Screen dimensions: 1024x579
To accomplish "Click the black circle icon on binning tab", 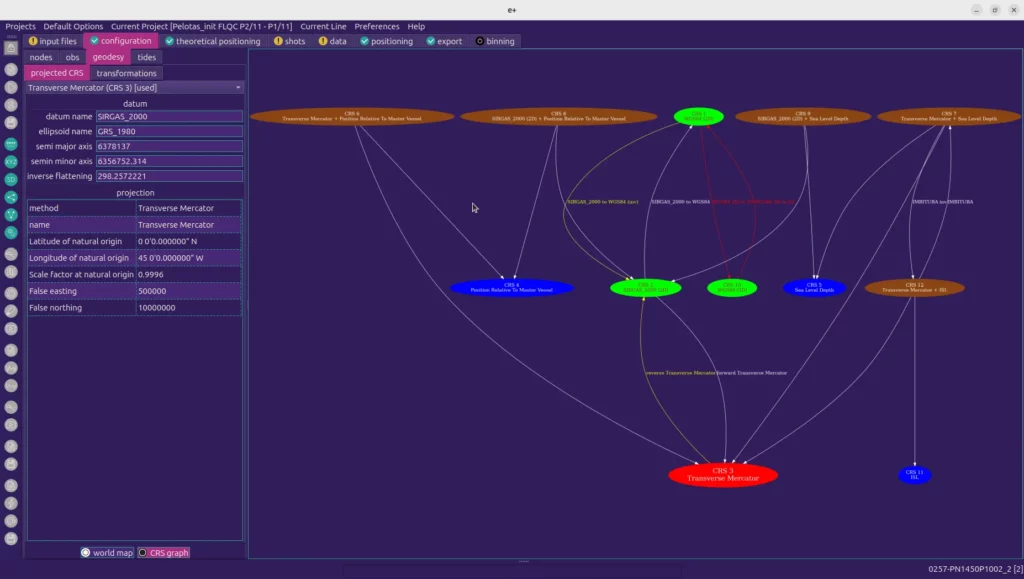I will point(480,41).
